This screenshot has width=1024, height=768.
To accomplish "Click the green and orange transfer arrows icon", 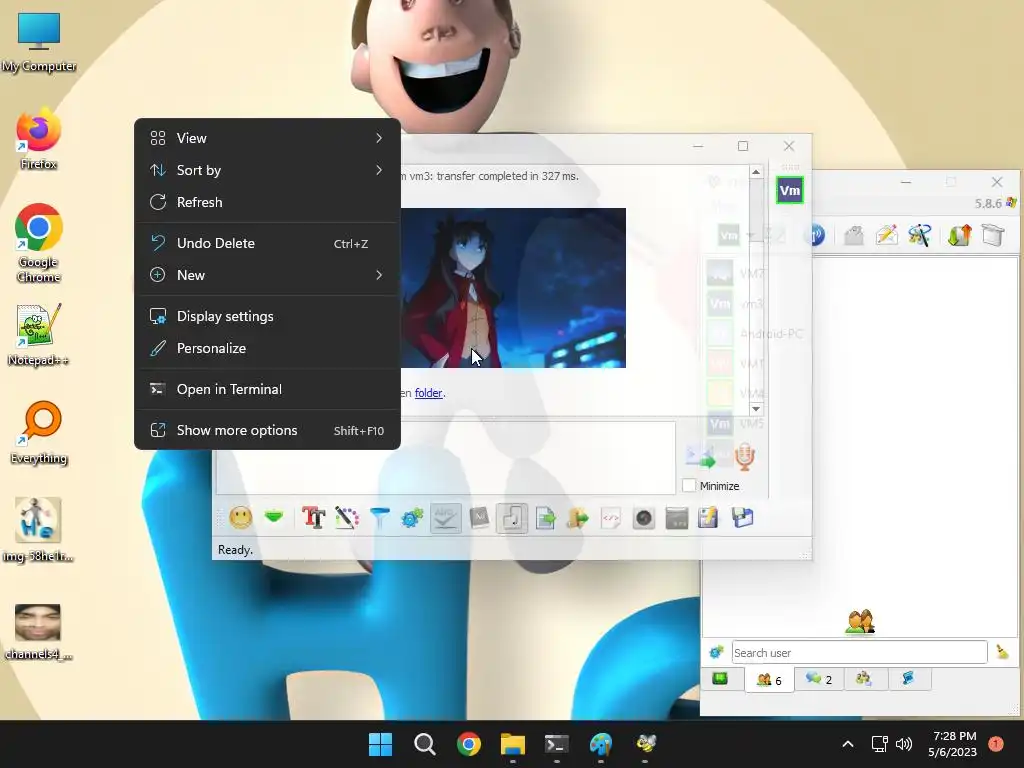I will tap(959, 235).
